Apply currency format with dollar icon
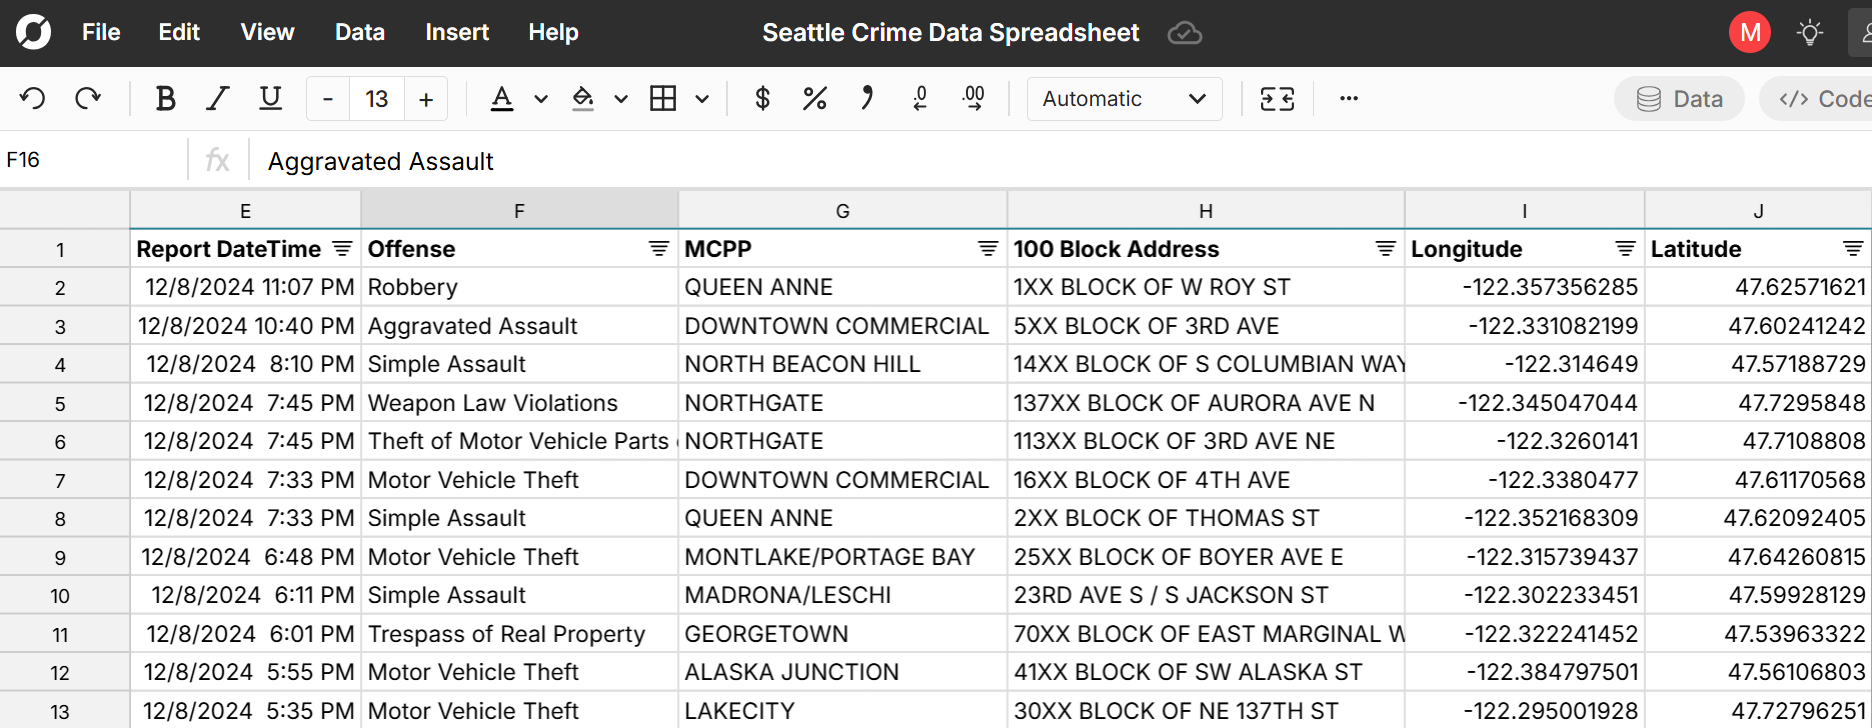Image resolution: width=1872 pixels, height=728 pixels. 762,98
